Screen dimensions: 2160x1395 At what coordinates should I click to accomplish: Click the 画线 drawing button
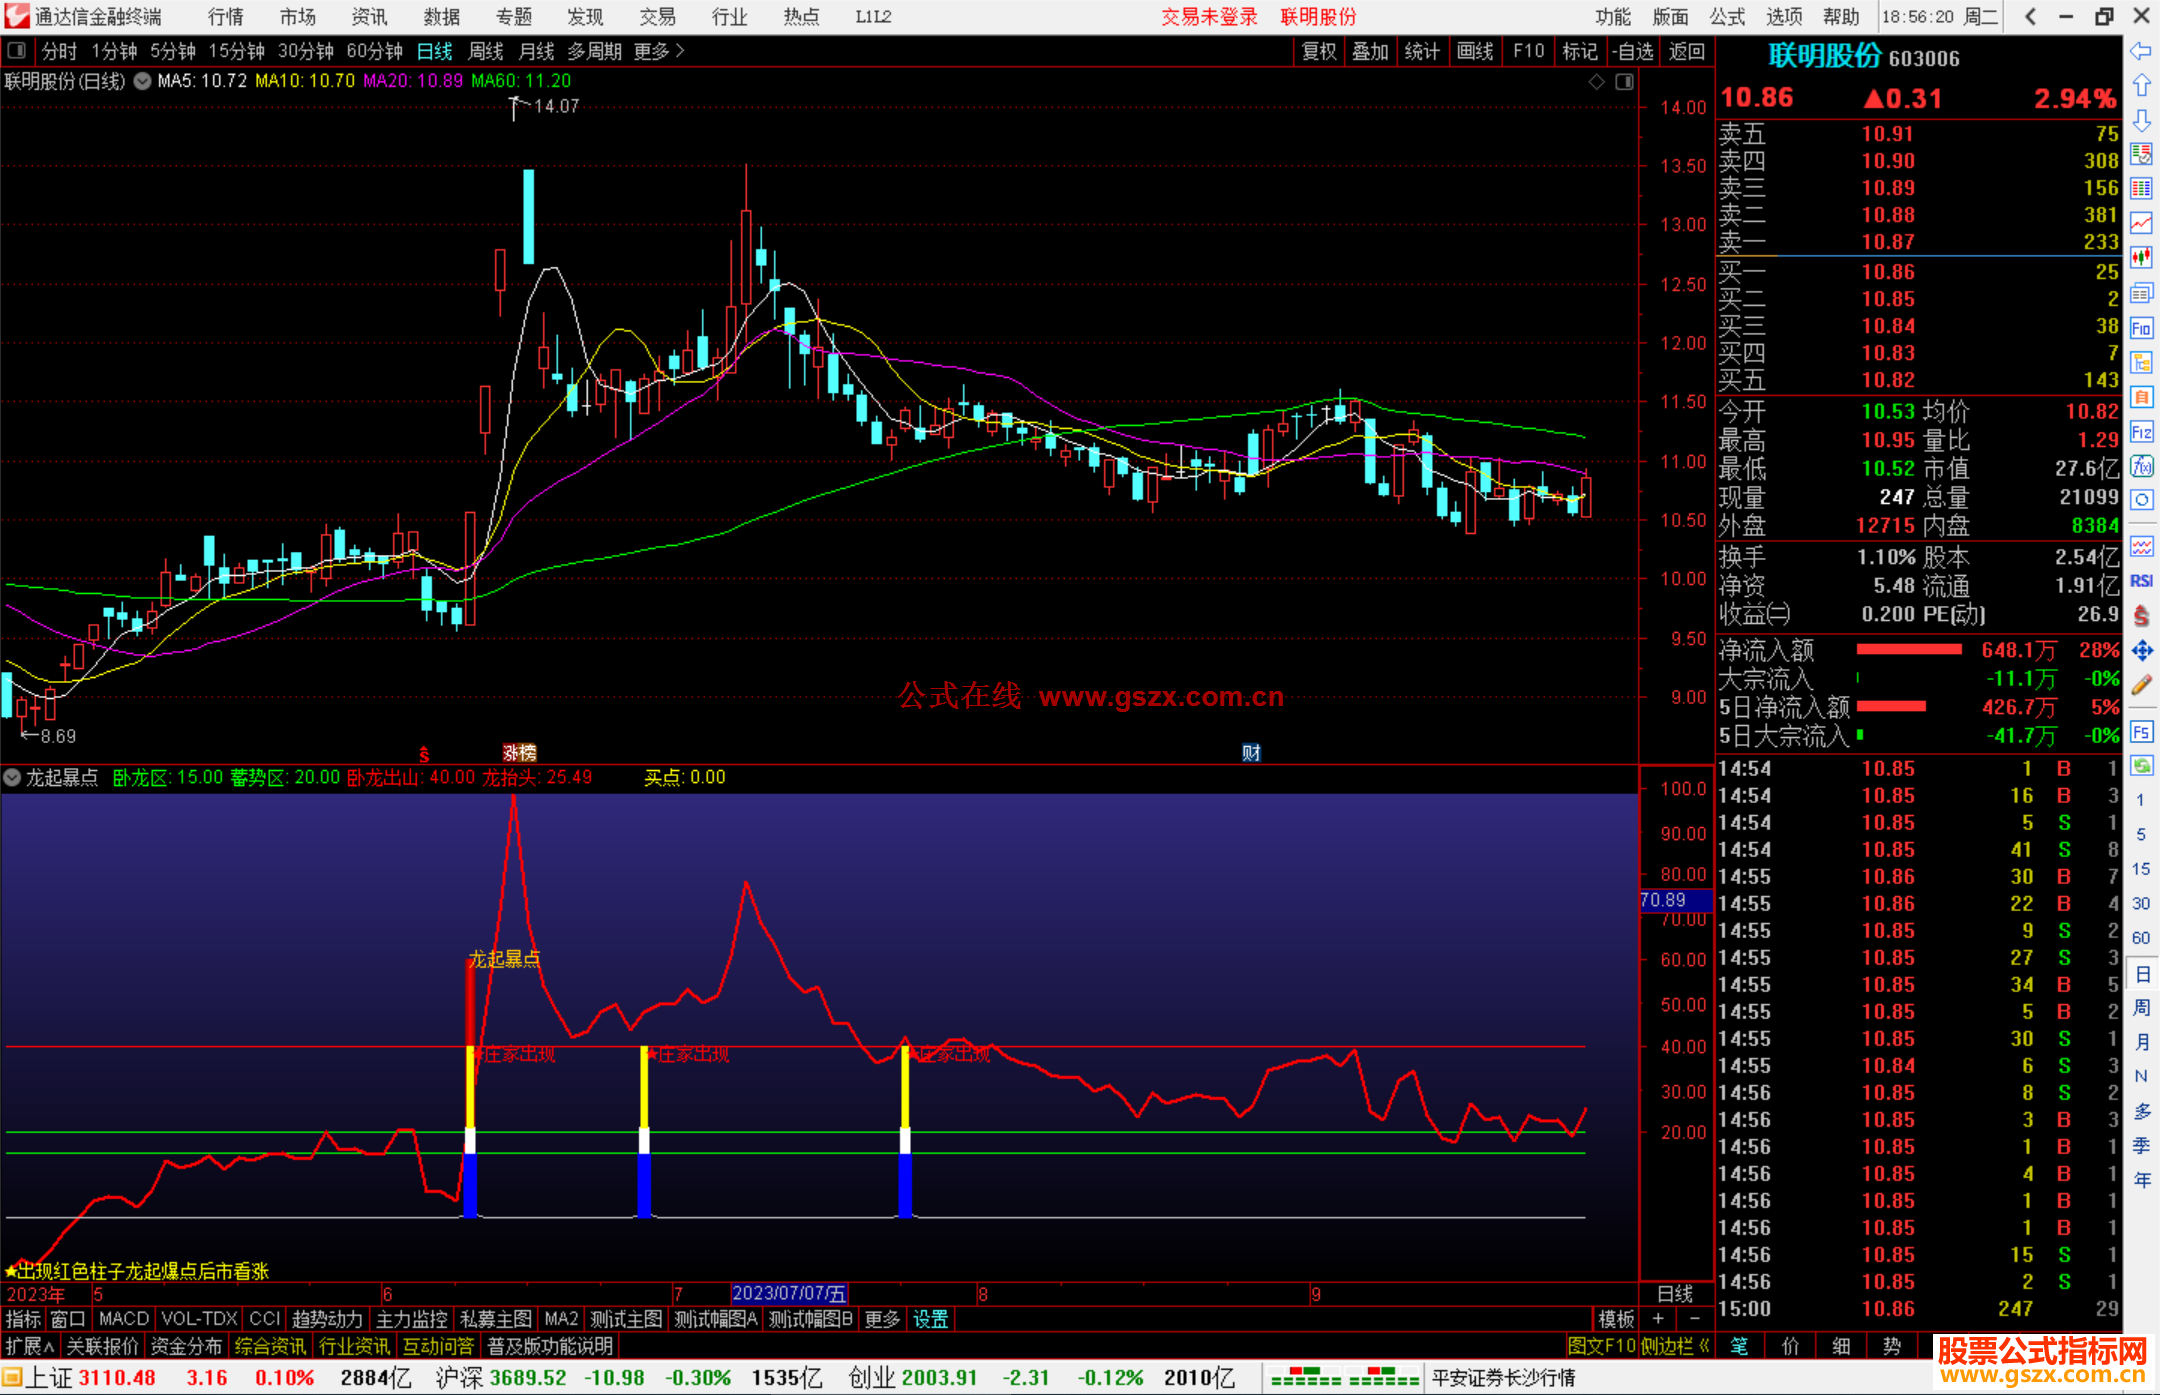[1475, 51]
